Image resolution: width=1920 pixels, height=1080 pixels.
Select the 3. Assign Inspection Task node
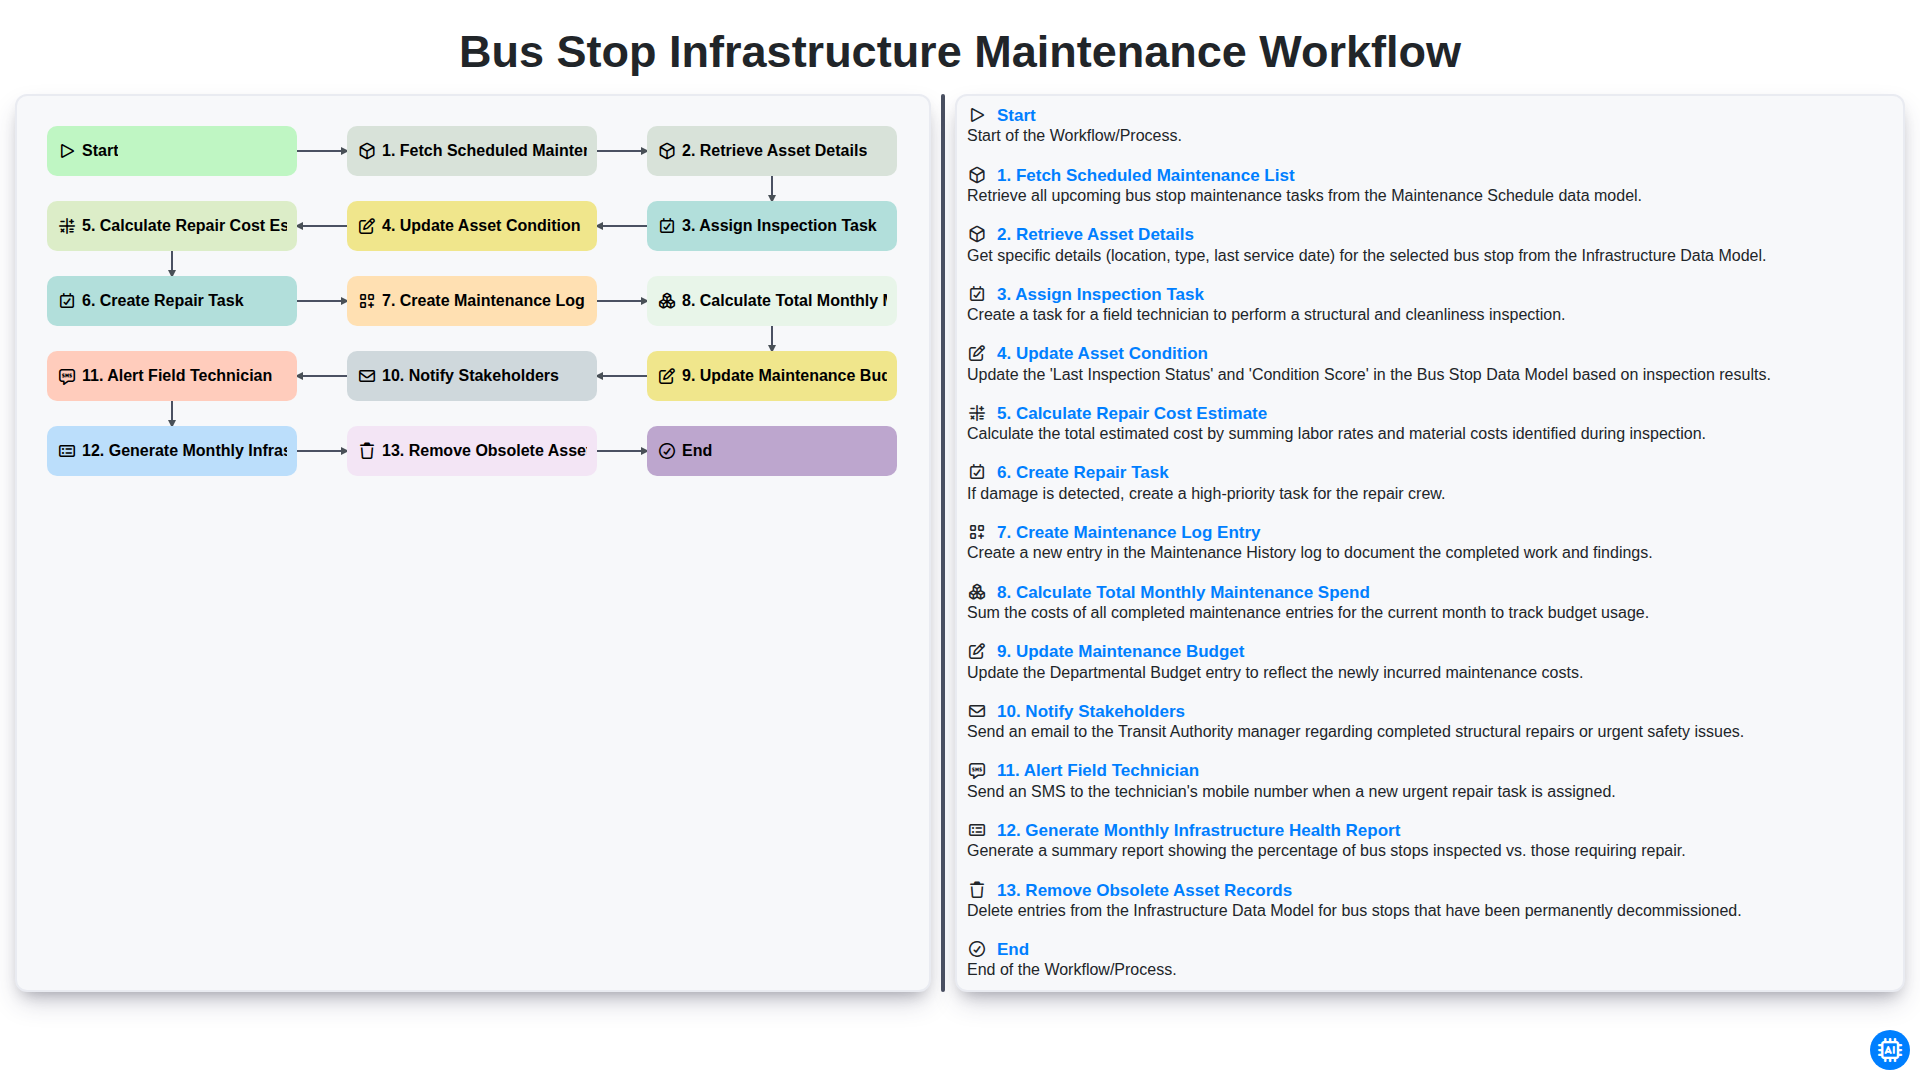pyautogui.click(x=772, y=226)
